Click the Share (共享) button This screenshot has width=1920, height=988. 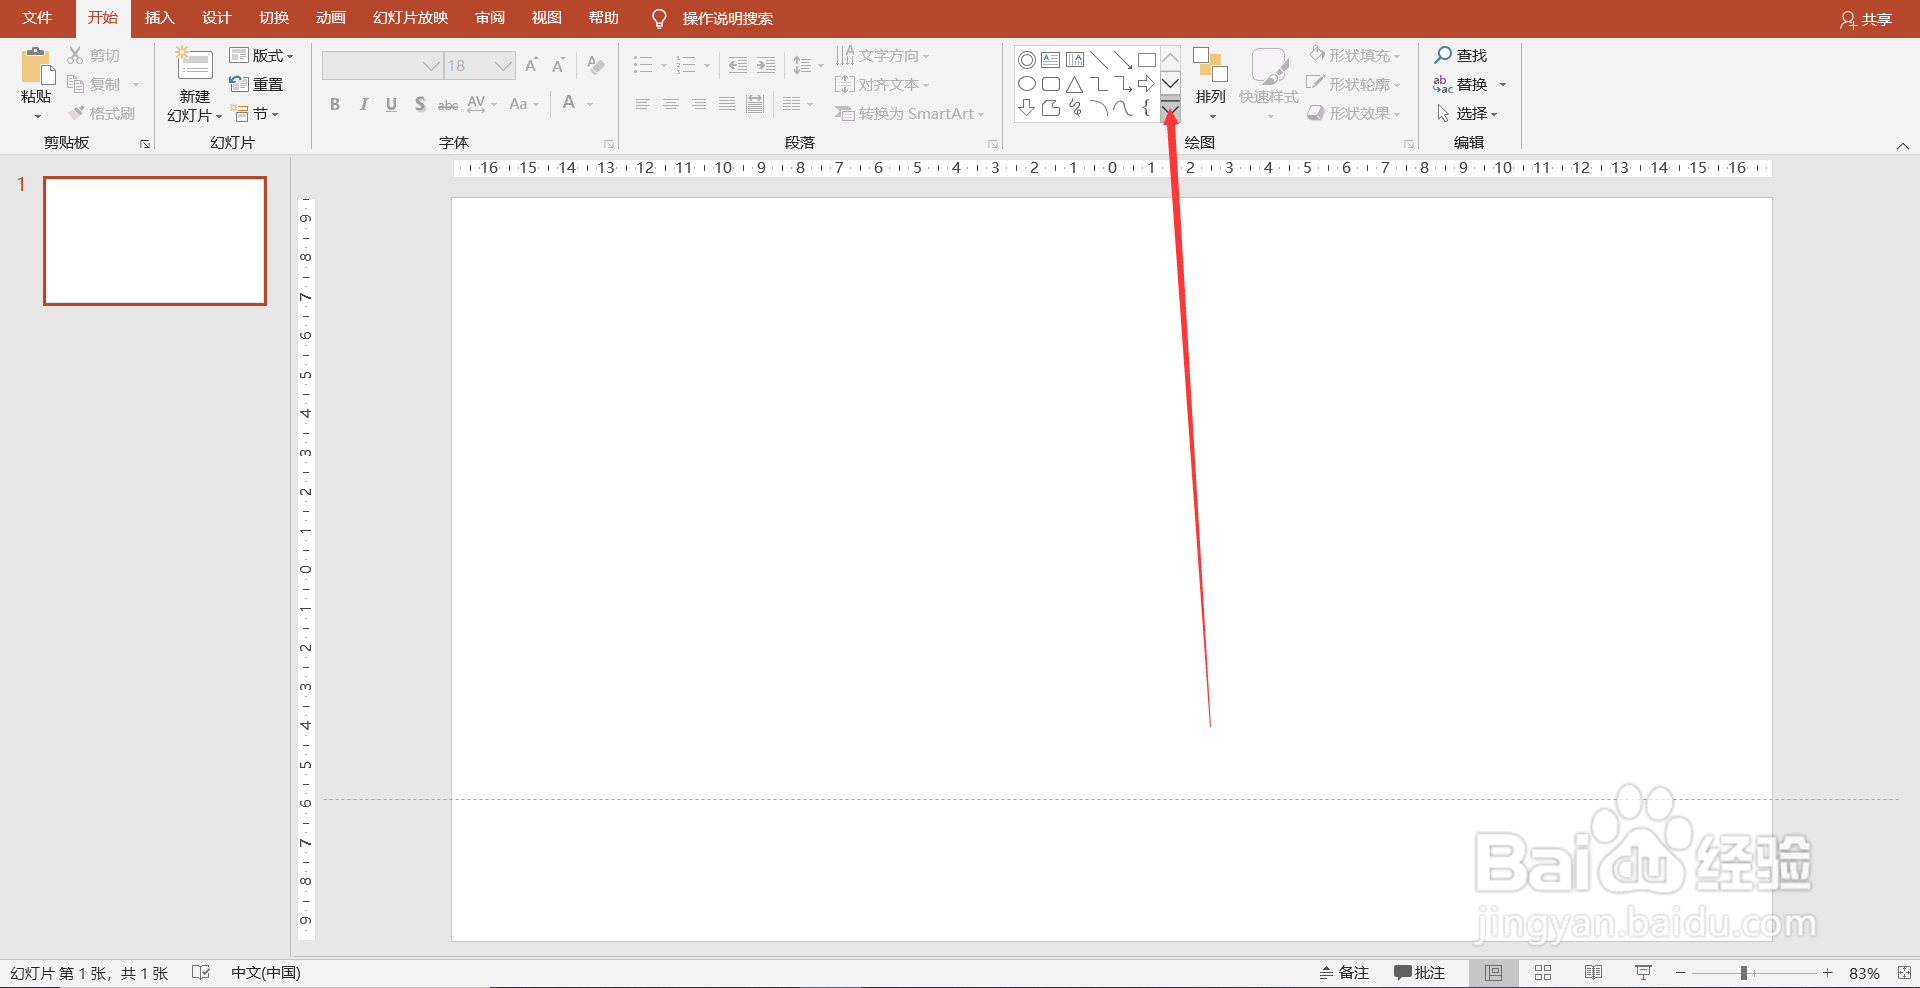coord(1866,19)
